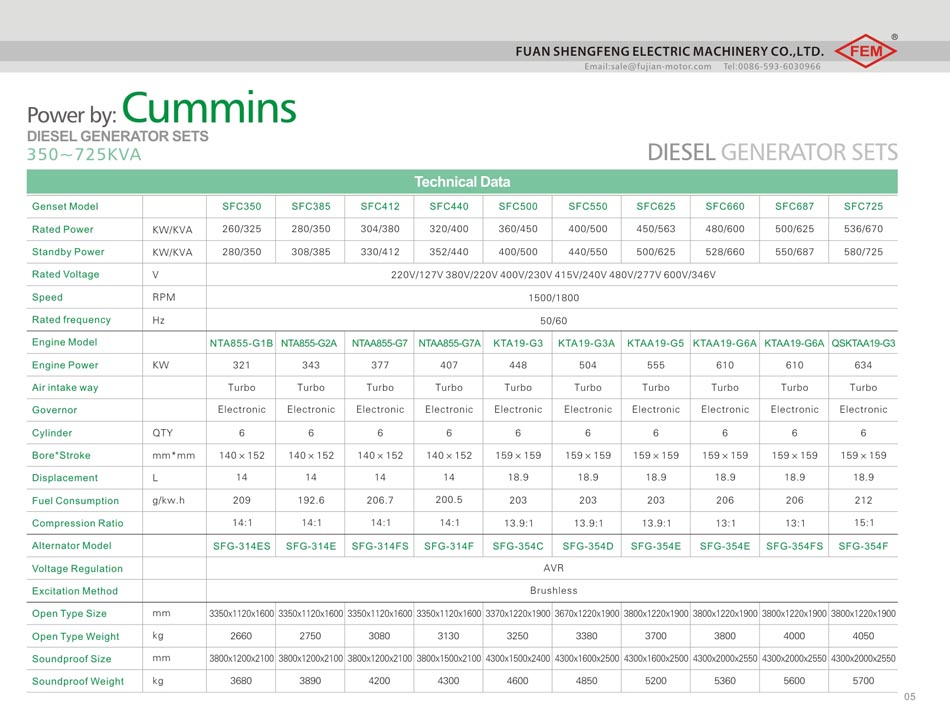The image size is (950, 717).
Task: Click fuel consumption value 200.5
Action: click(449, 499)
